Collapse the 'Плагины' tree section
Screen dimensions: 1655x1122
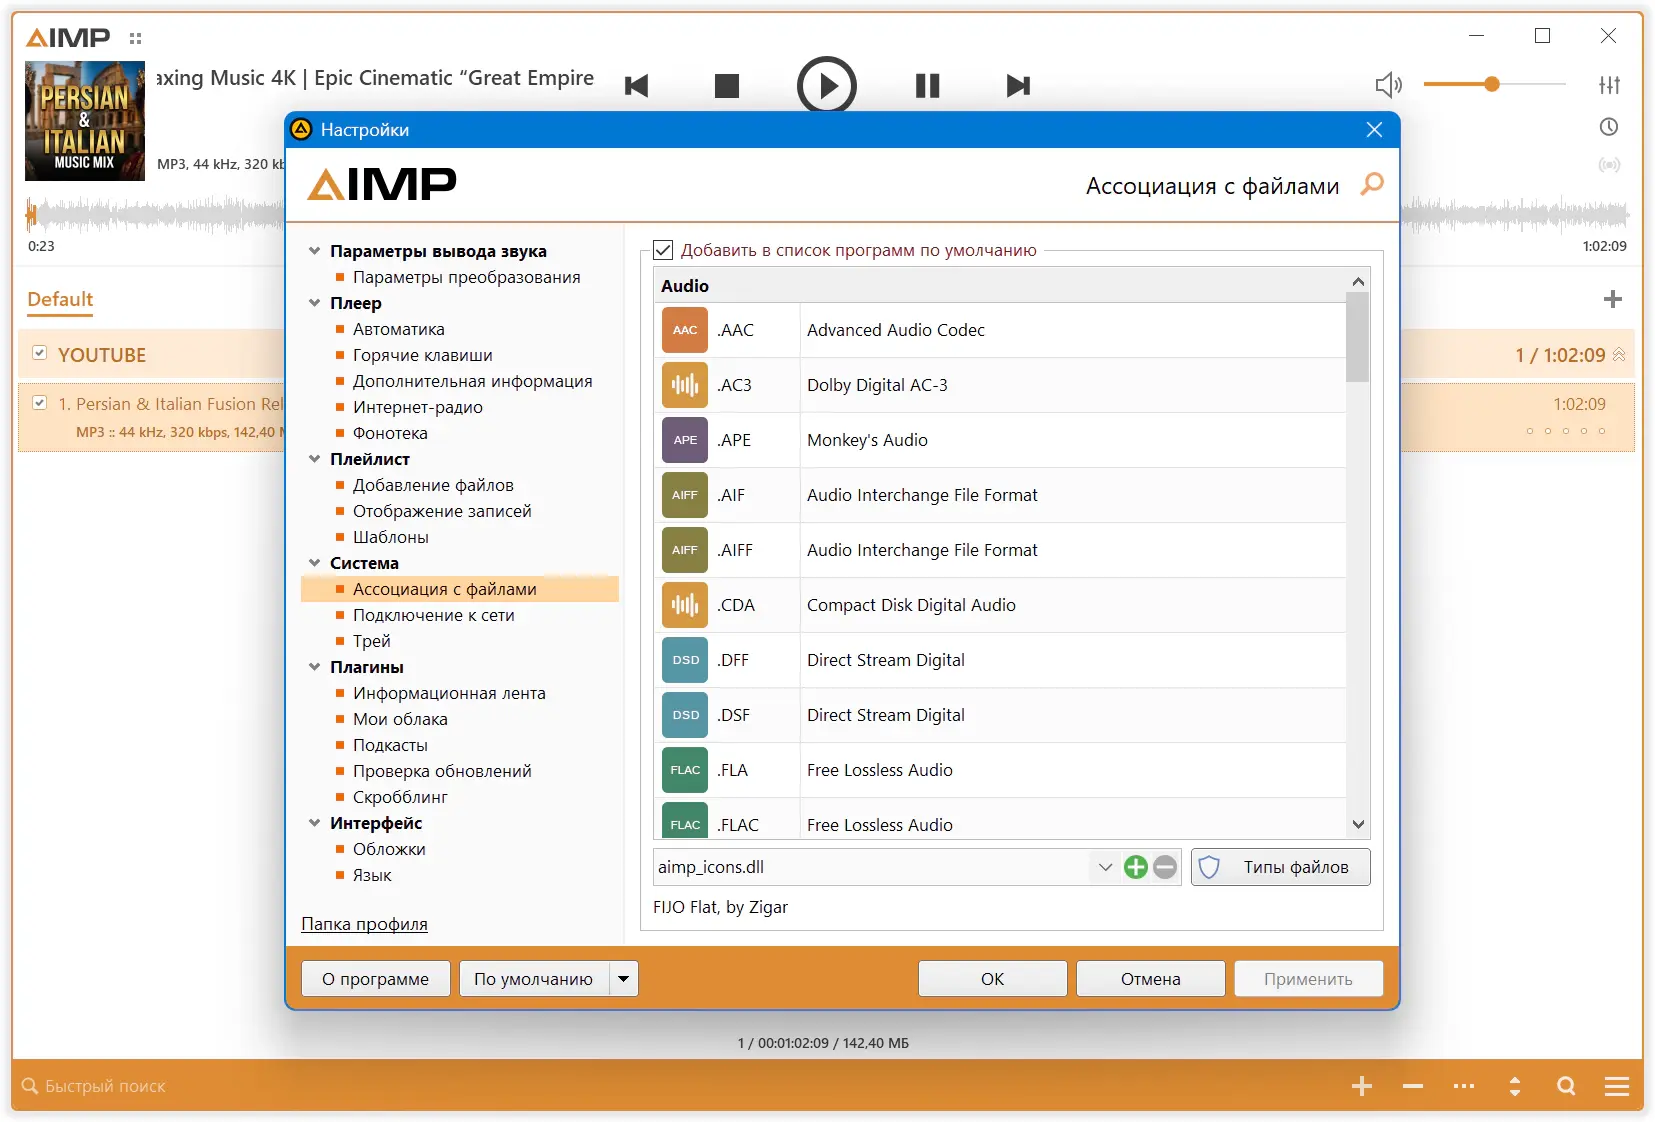tap(315, 667)
